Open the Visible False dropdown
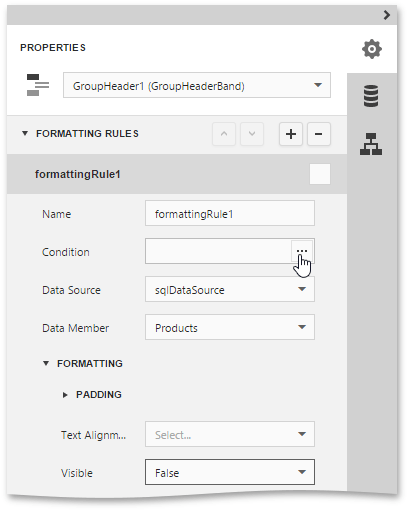 point(230,472)
